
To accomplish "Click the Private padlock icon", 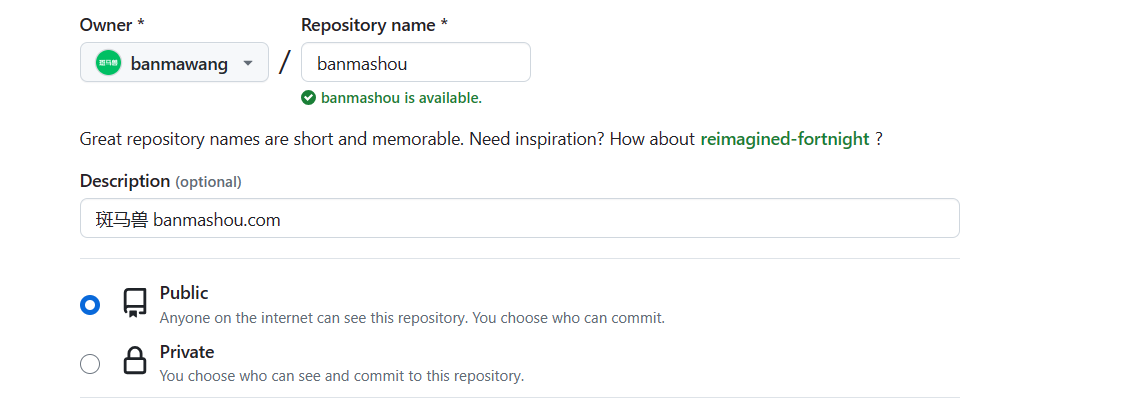I will click(135, 360).
